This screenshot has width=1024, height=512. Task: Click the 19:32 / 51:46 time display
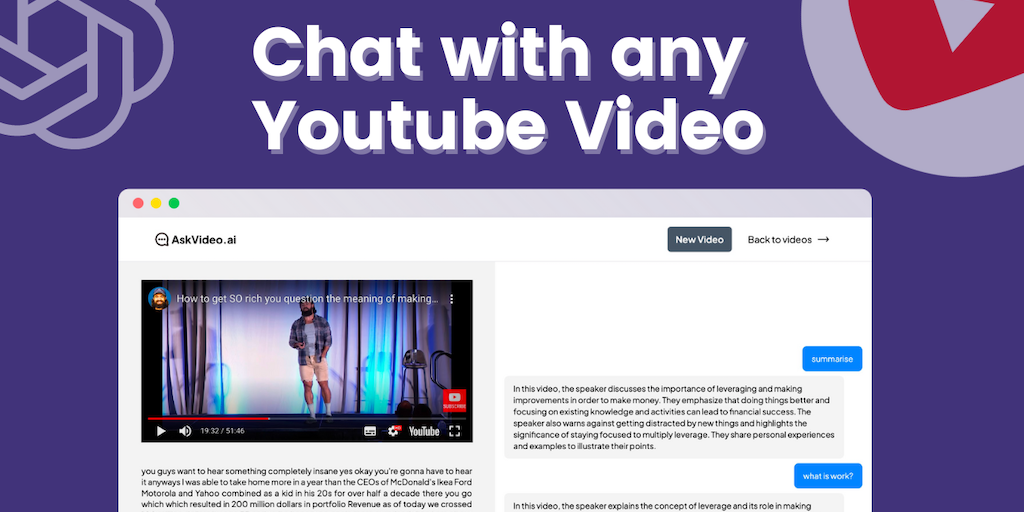click(222, 431)
